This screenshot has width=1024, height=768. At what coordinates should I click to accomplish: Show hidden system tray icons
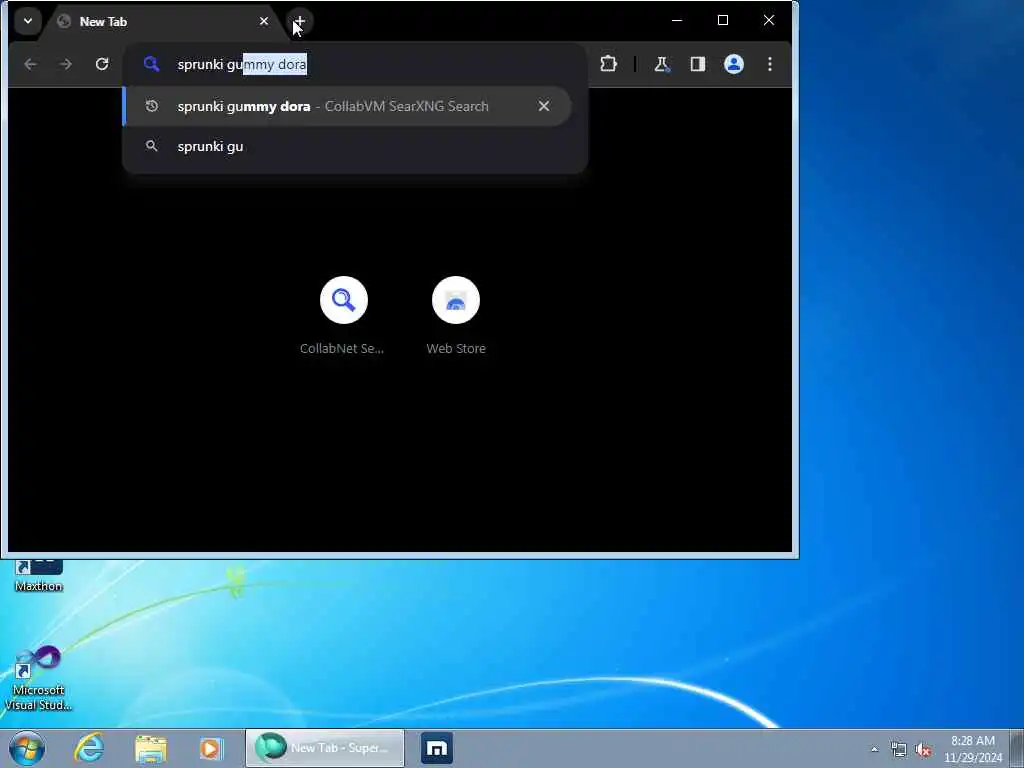pyautogui.click(x=874, y=749)
